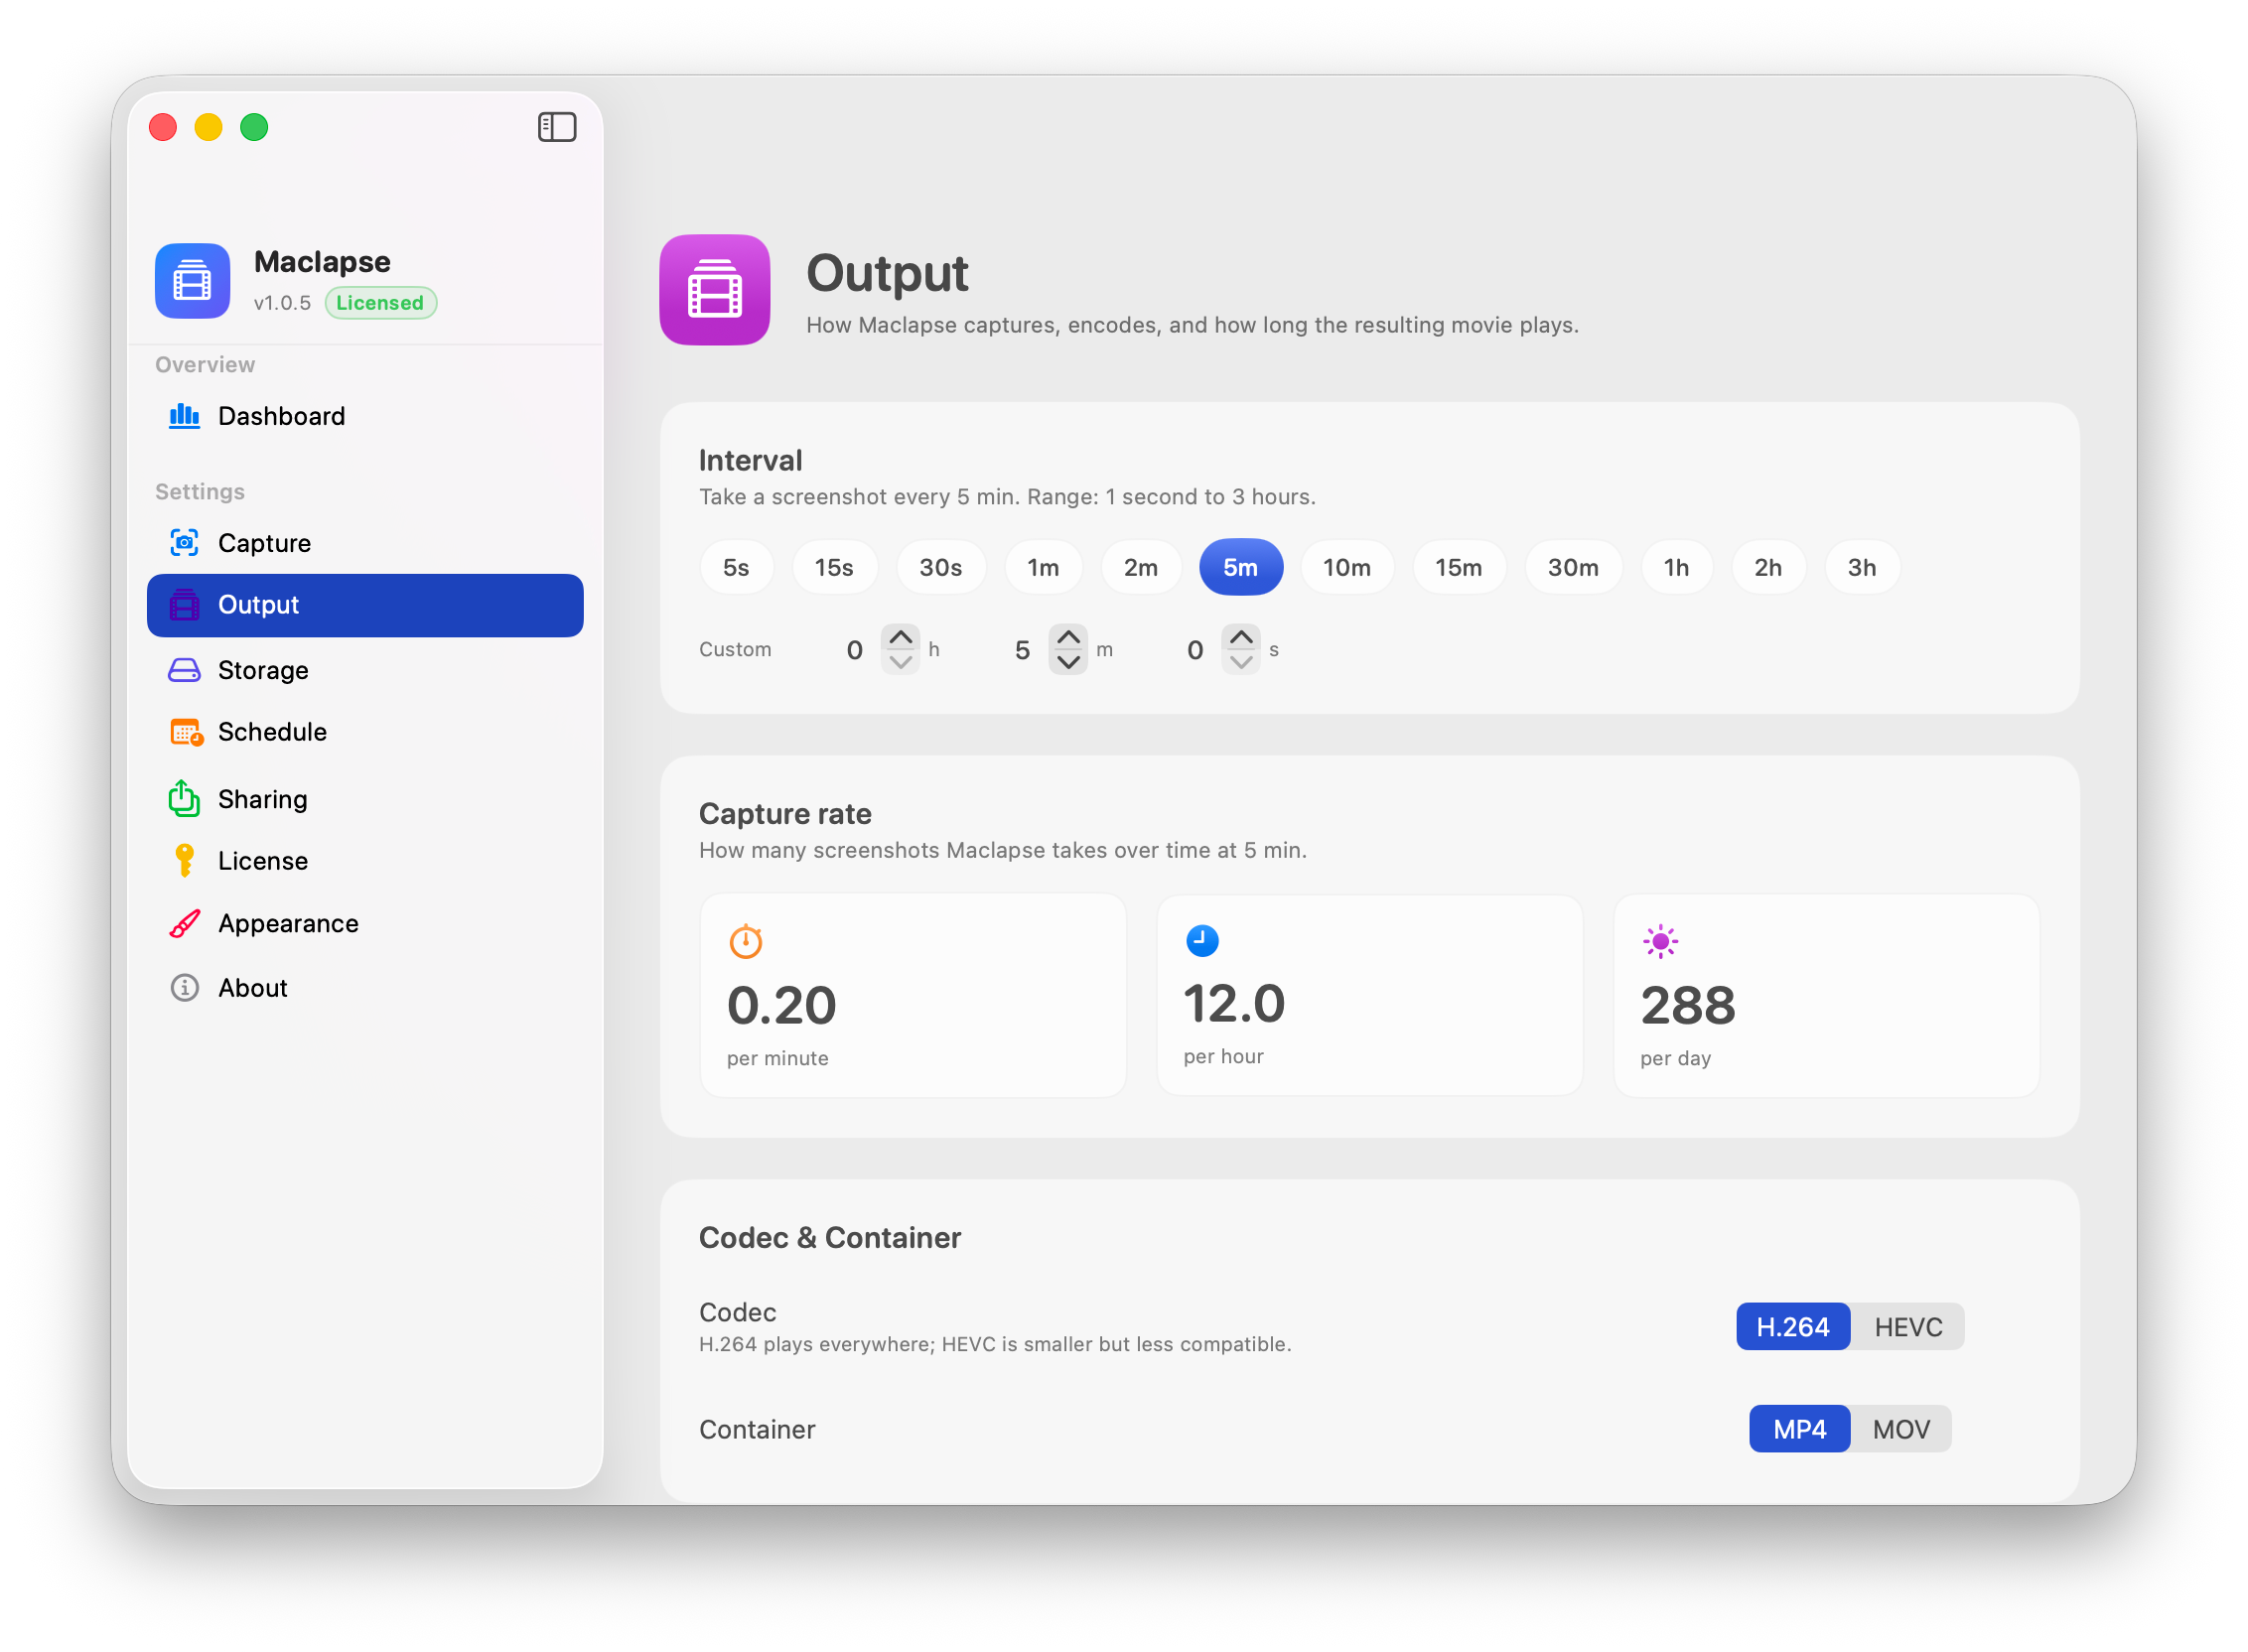Open the Dashboard section
This screenshot has width=2248, height=1652.
(365, 416)
